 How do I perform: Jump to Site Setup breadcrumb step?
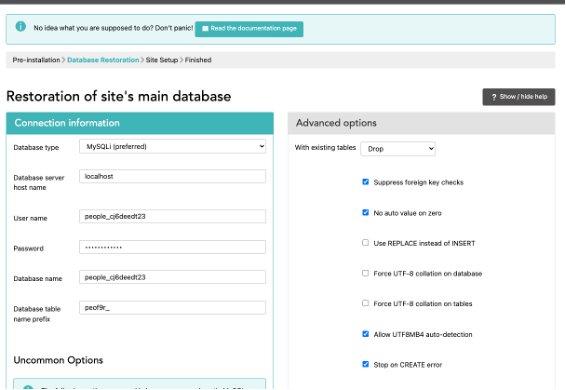pyautogui.click(x=162, y=60)
